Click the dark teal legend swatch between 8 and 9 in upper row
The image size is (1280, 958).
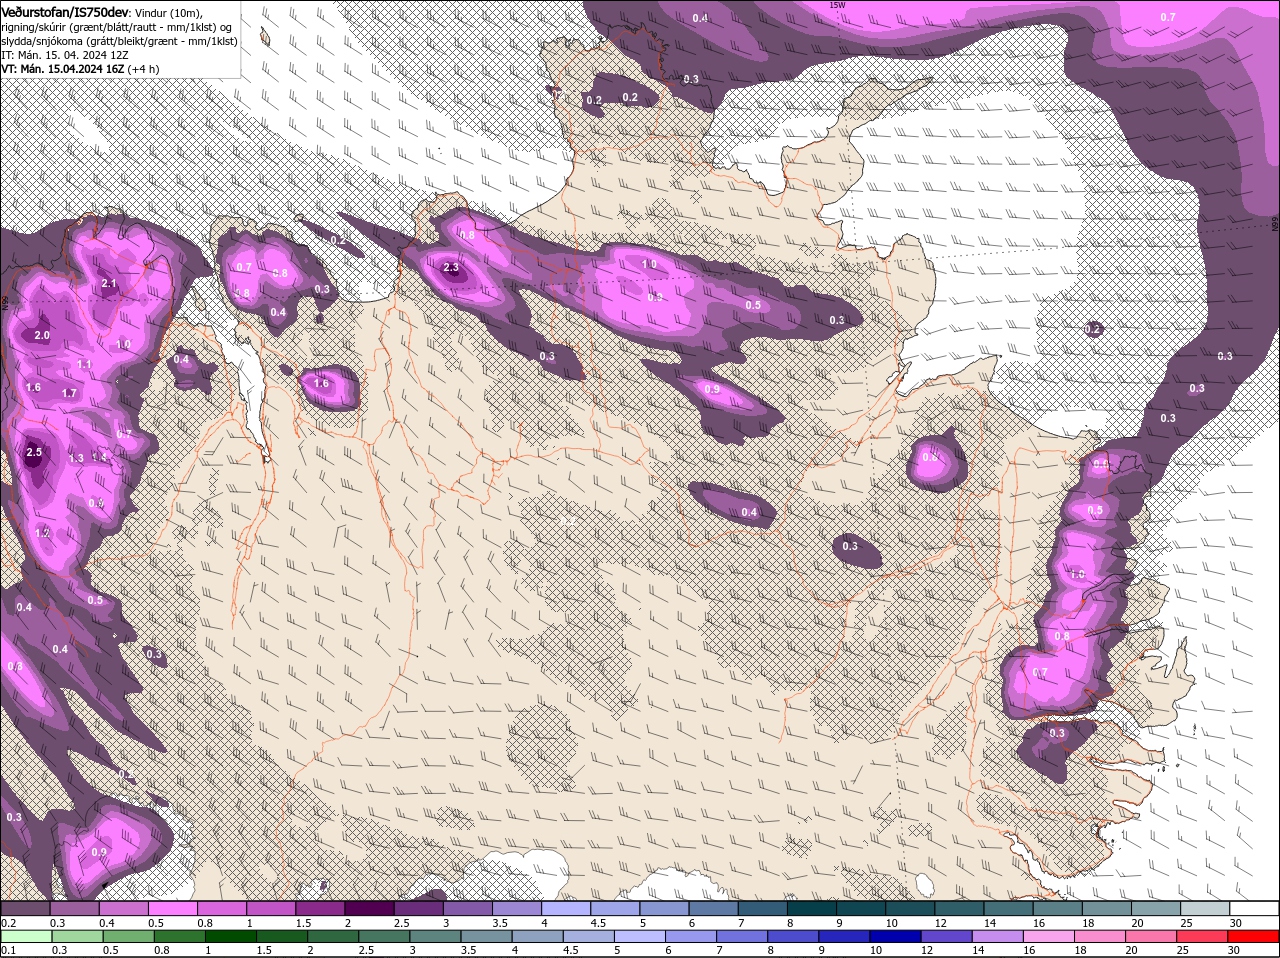(813, 908)
